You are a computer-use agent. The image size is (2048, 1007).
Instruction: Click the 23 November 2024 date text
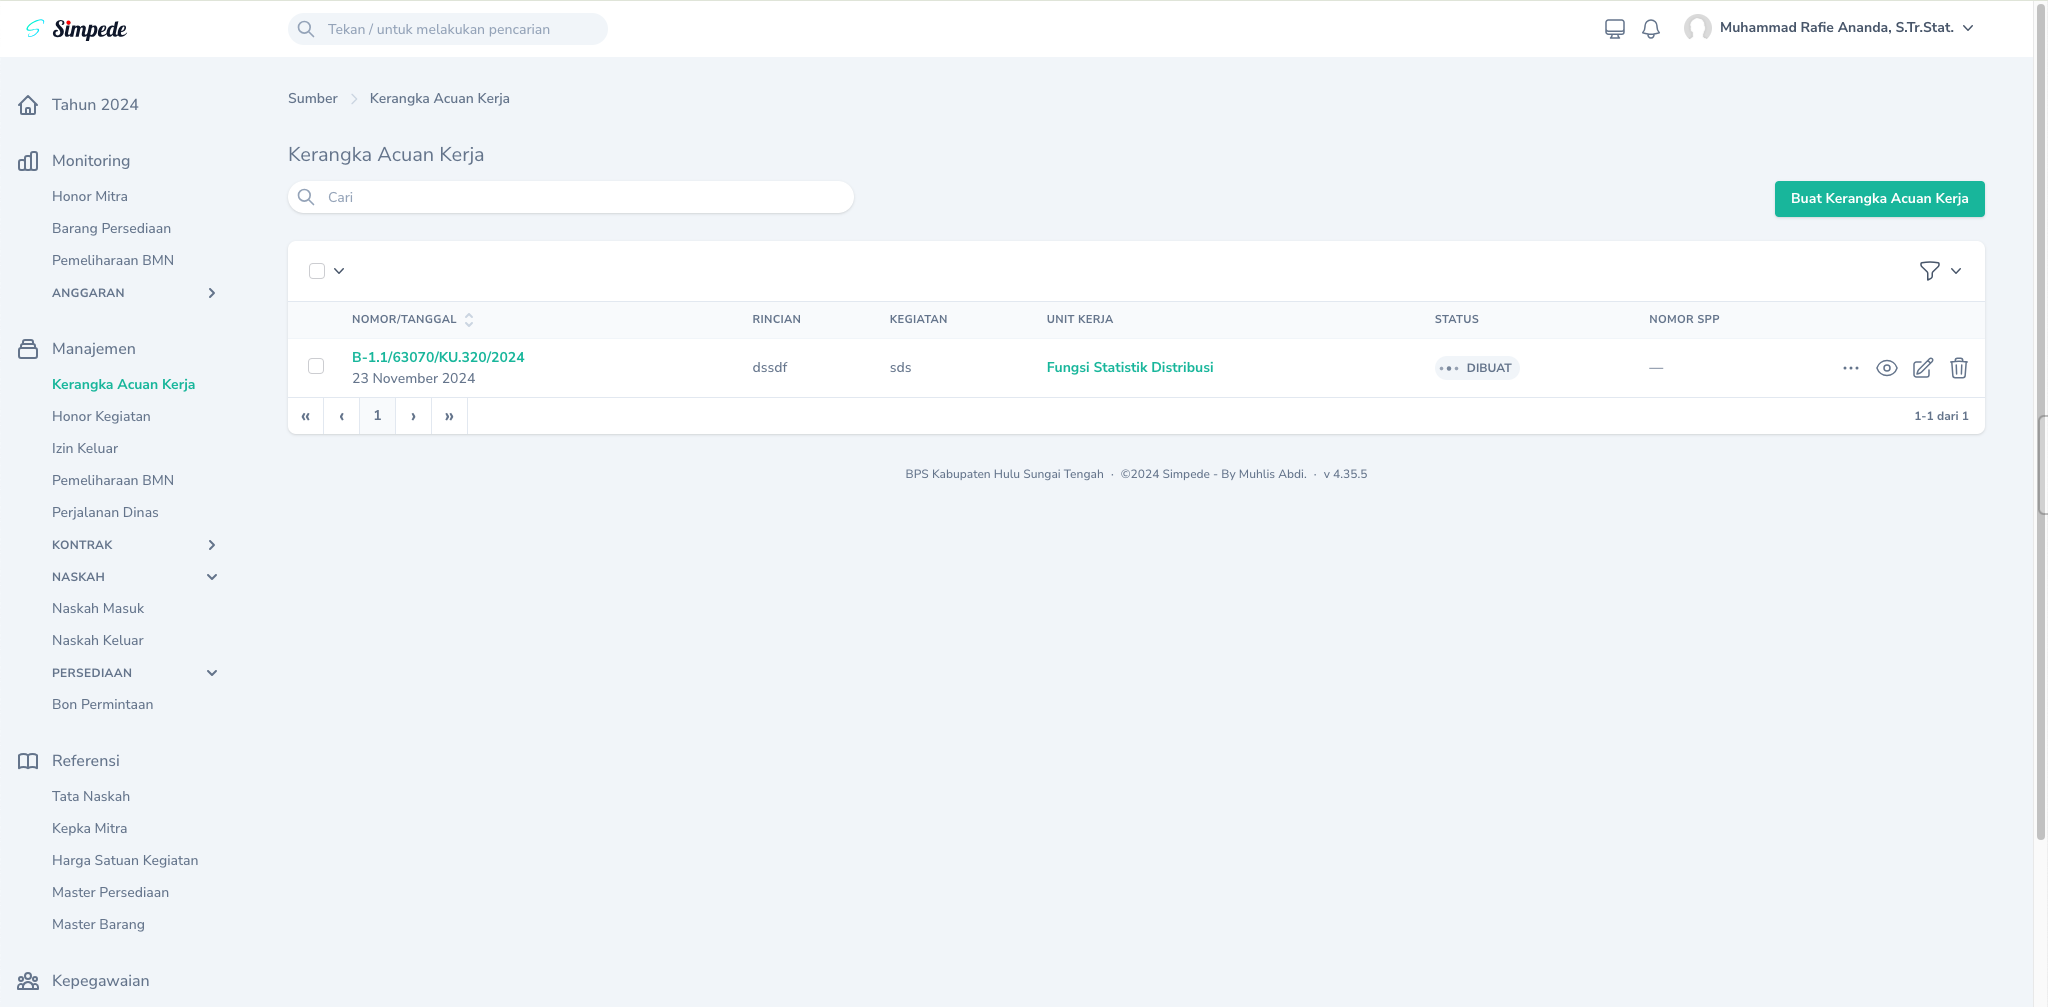414,379
